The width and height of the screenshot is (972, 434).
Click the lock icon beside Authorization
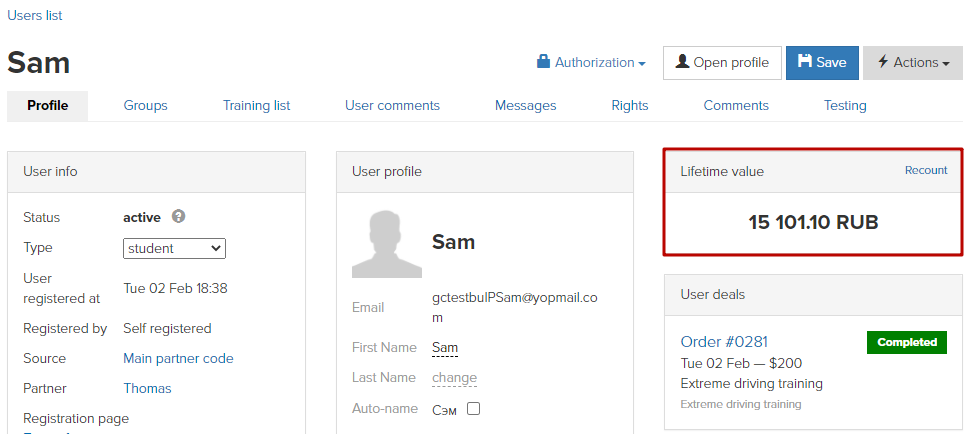pyautogui.click(x=544, y=62)
